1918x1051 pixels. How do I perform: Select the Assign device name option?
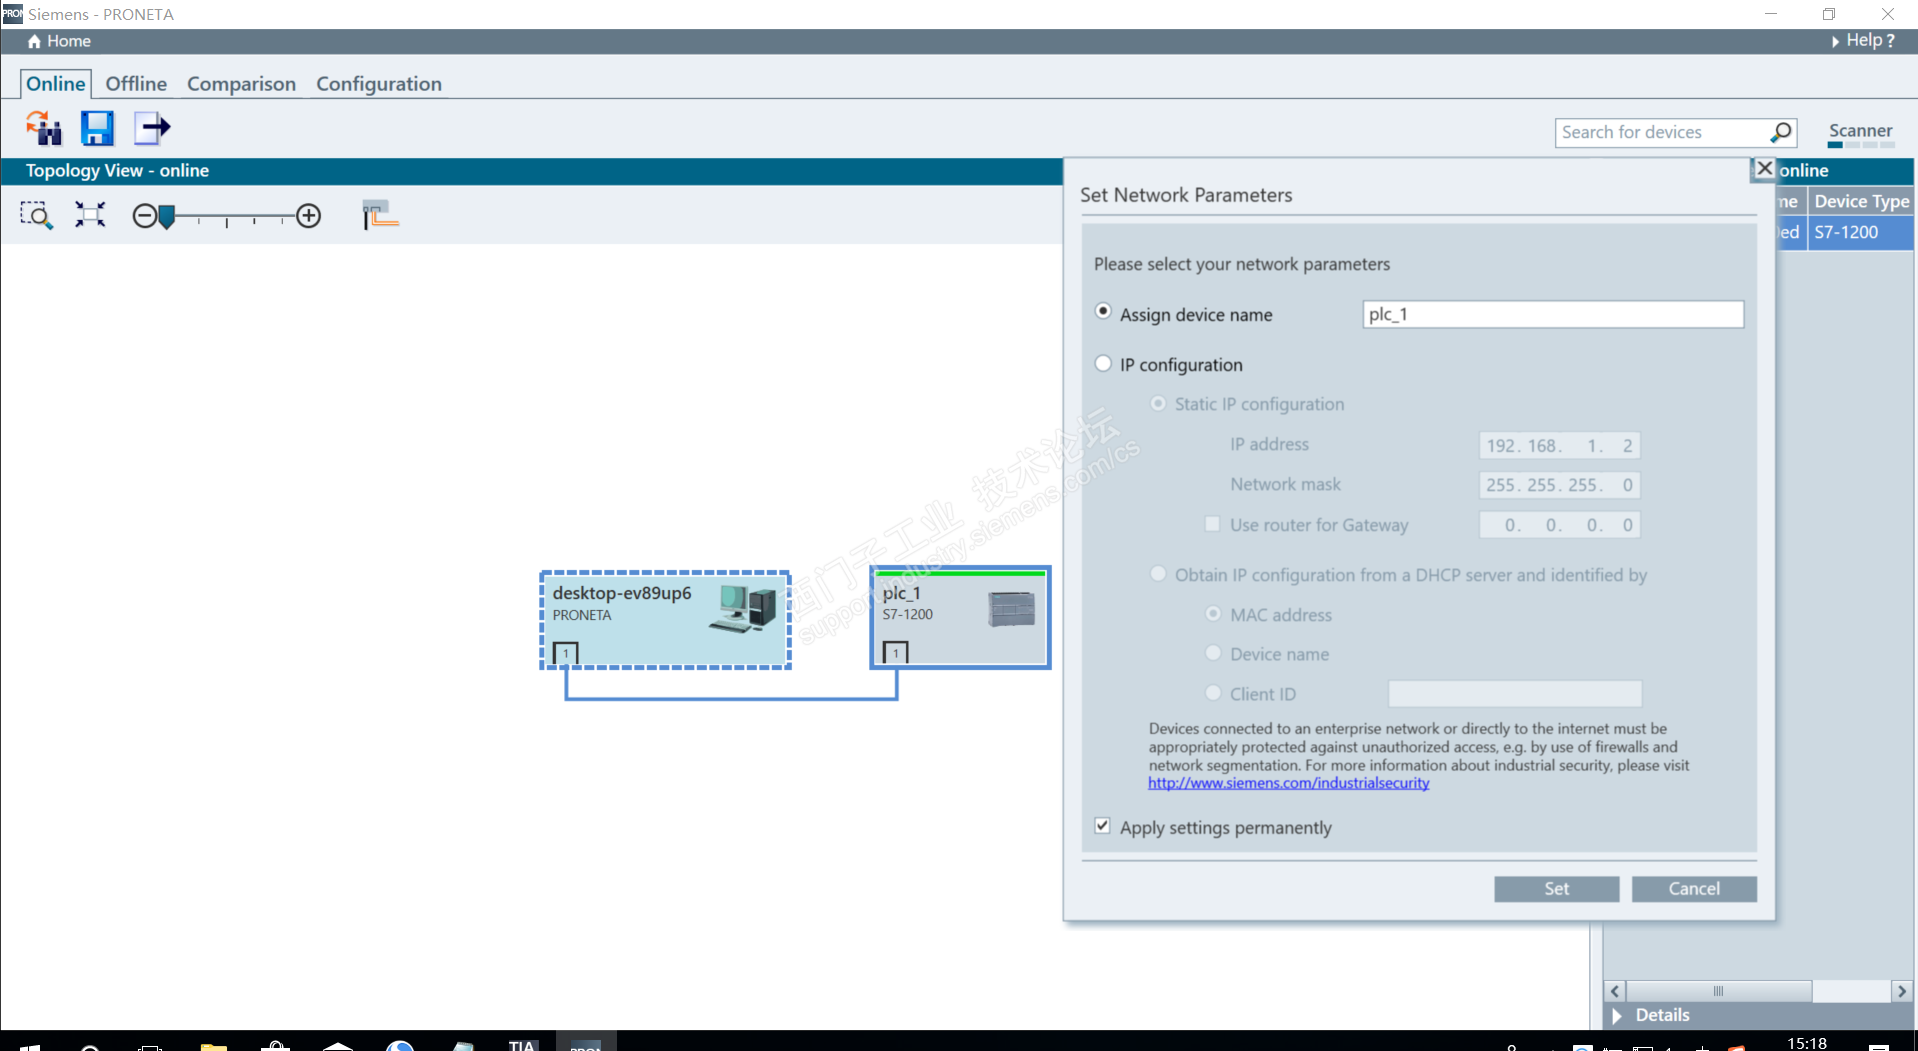(x=1103, y=312)
